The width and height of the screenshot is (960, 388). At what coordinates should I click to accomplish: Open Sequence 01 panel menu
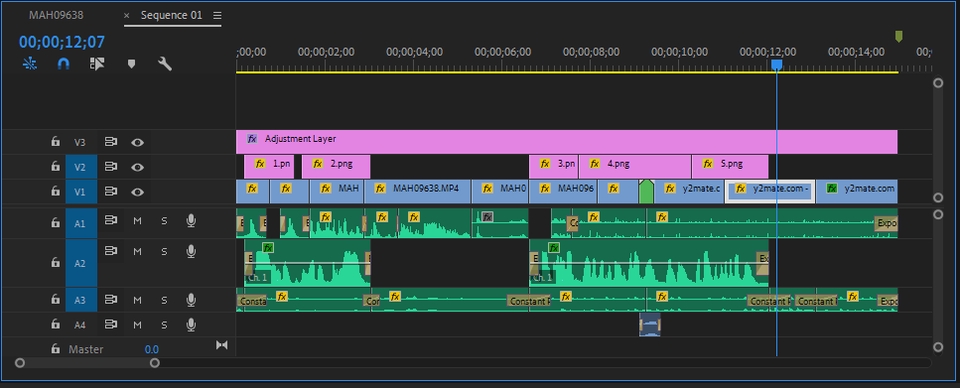[x=217, y=15]
